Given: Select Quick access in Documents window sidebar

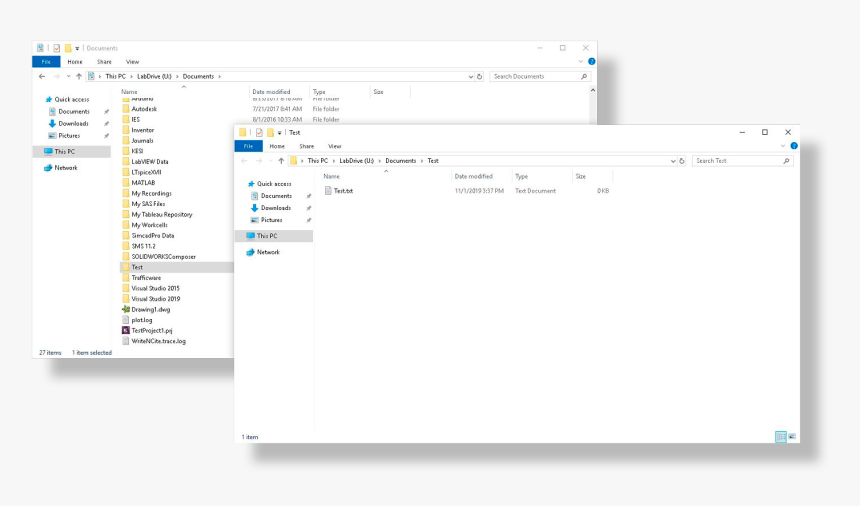Looking at the screenshot, I should [71, 100].
